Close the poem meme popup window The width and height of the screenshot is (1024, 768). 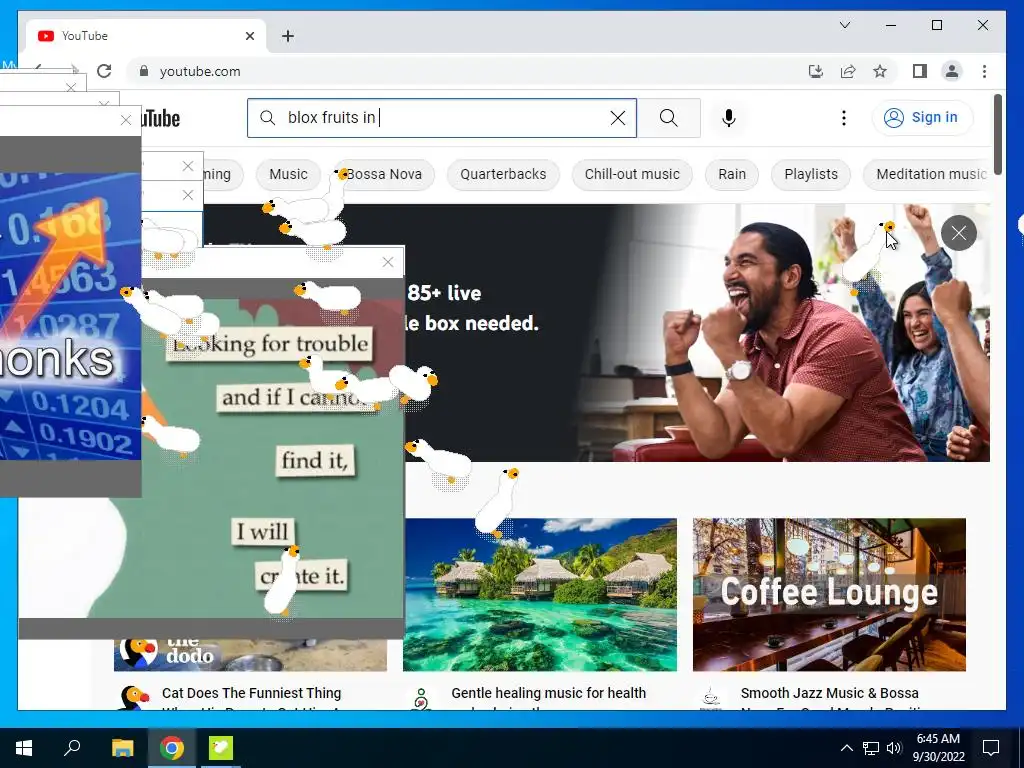pyautogui.click(x=387, y=263)
